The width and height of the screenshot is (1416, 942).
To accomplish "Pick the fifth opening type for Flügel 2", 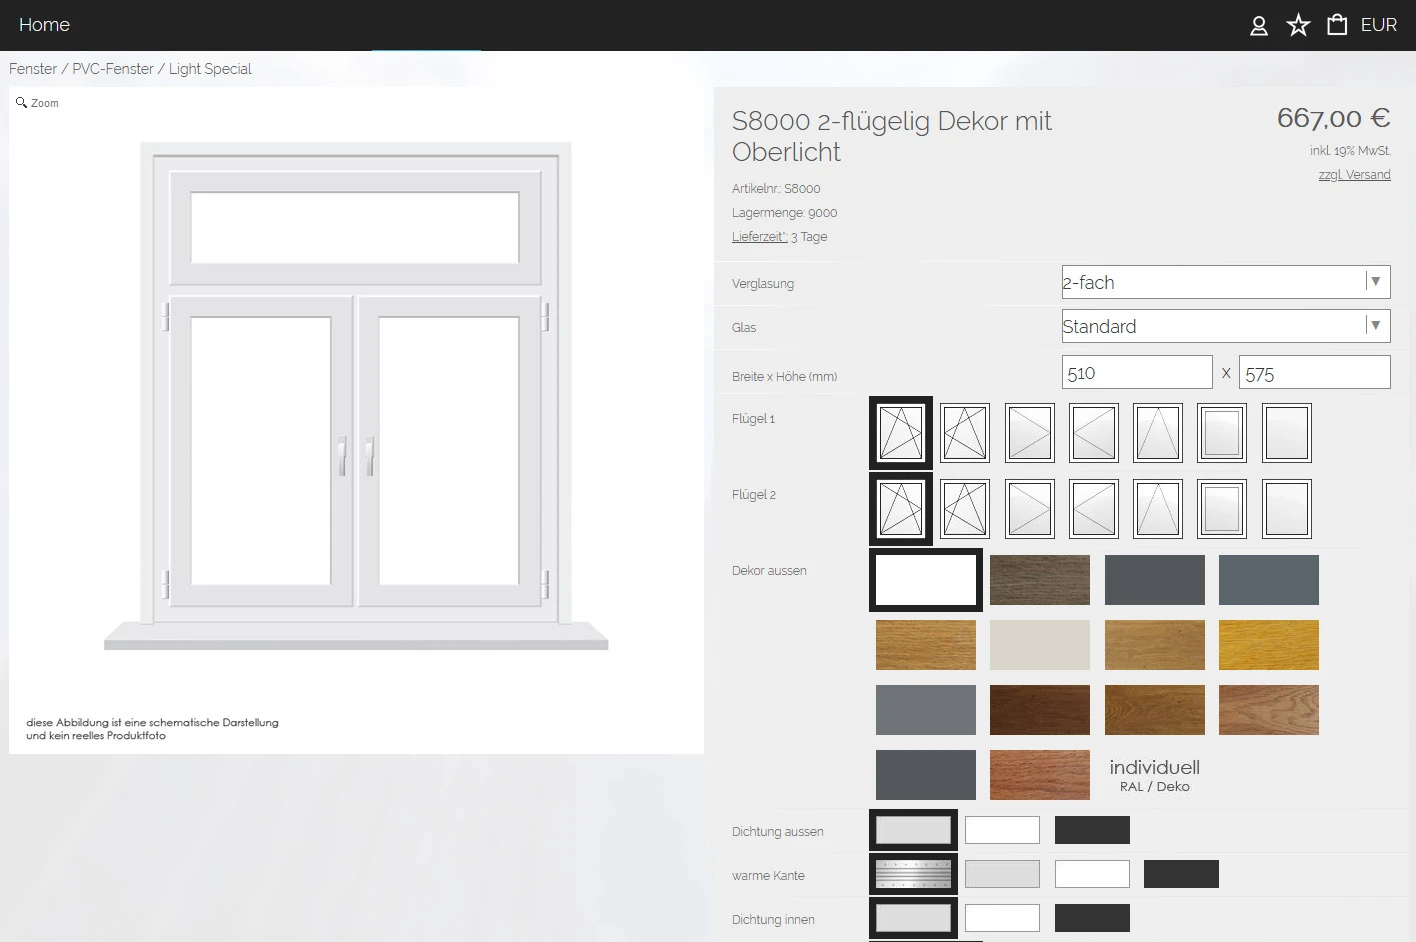I will click(1158, 509).
